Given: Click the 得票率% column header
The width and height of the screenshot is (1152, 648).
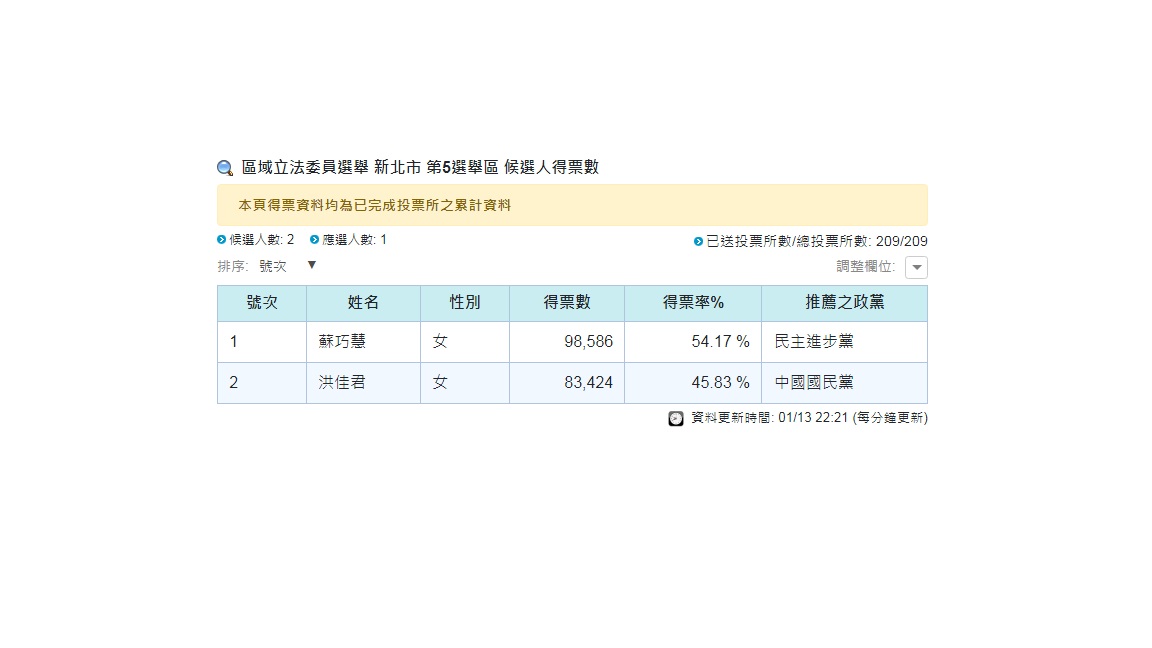Looking at the screenshot, I should tap(693, 303).
